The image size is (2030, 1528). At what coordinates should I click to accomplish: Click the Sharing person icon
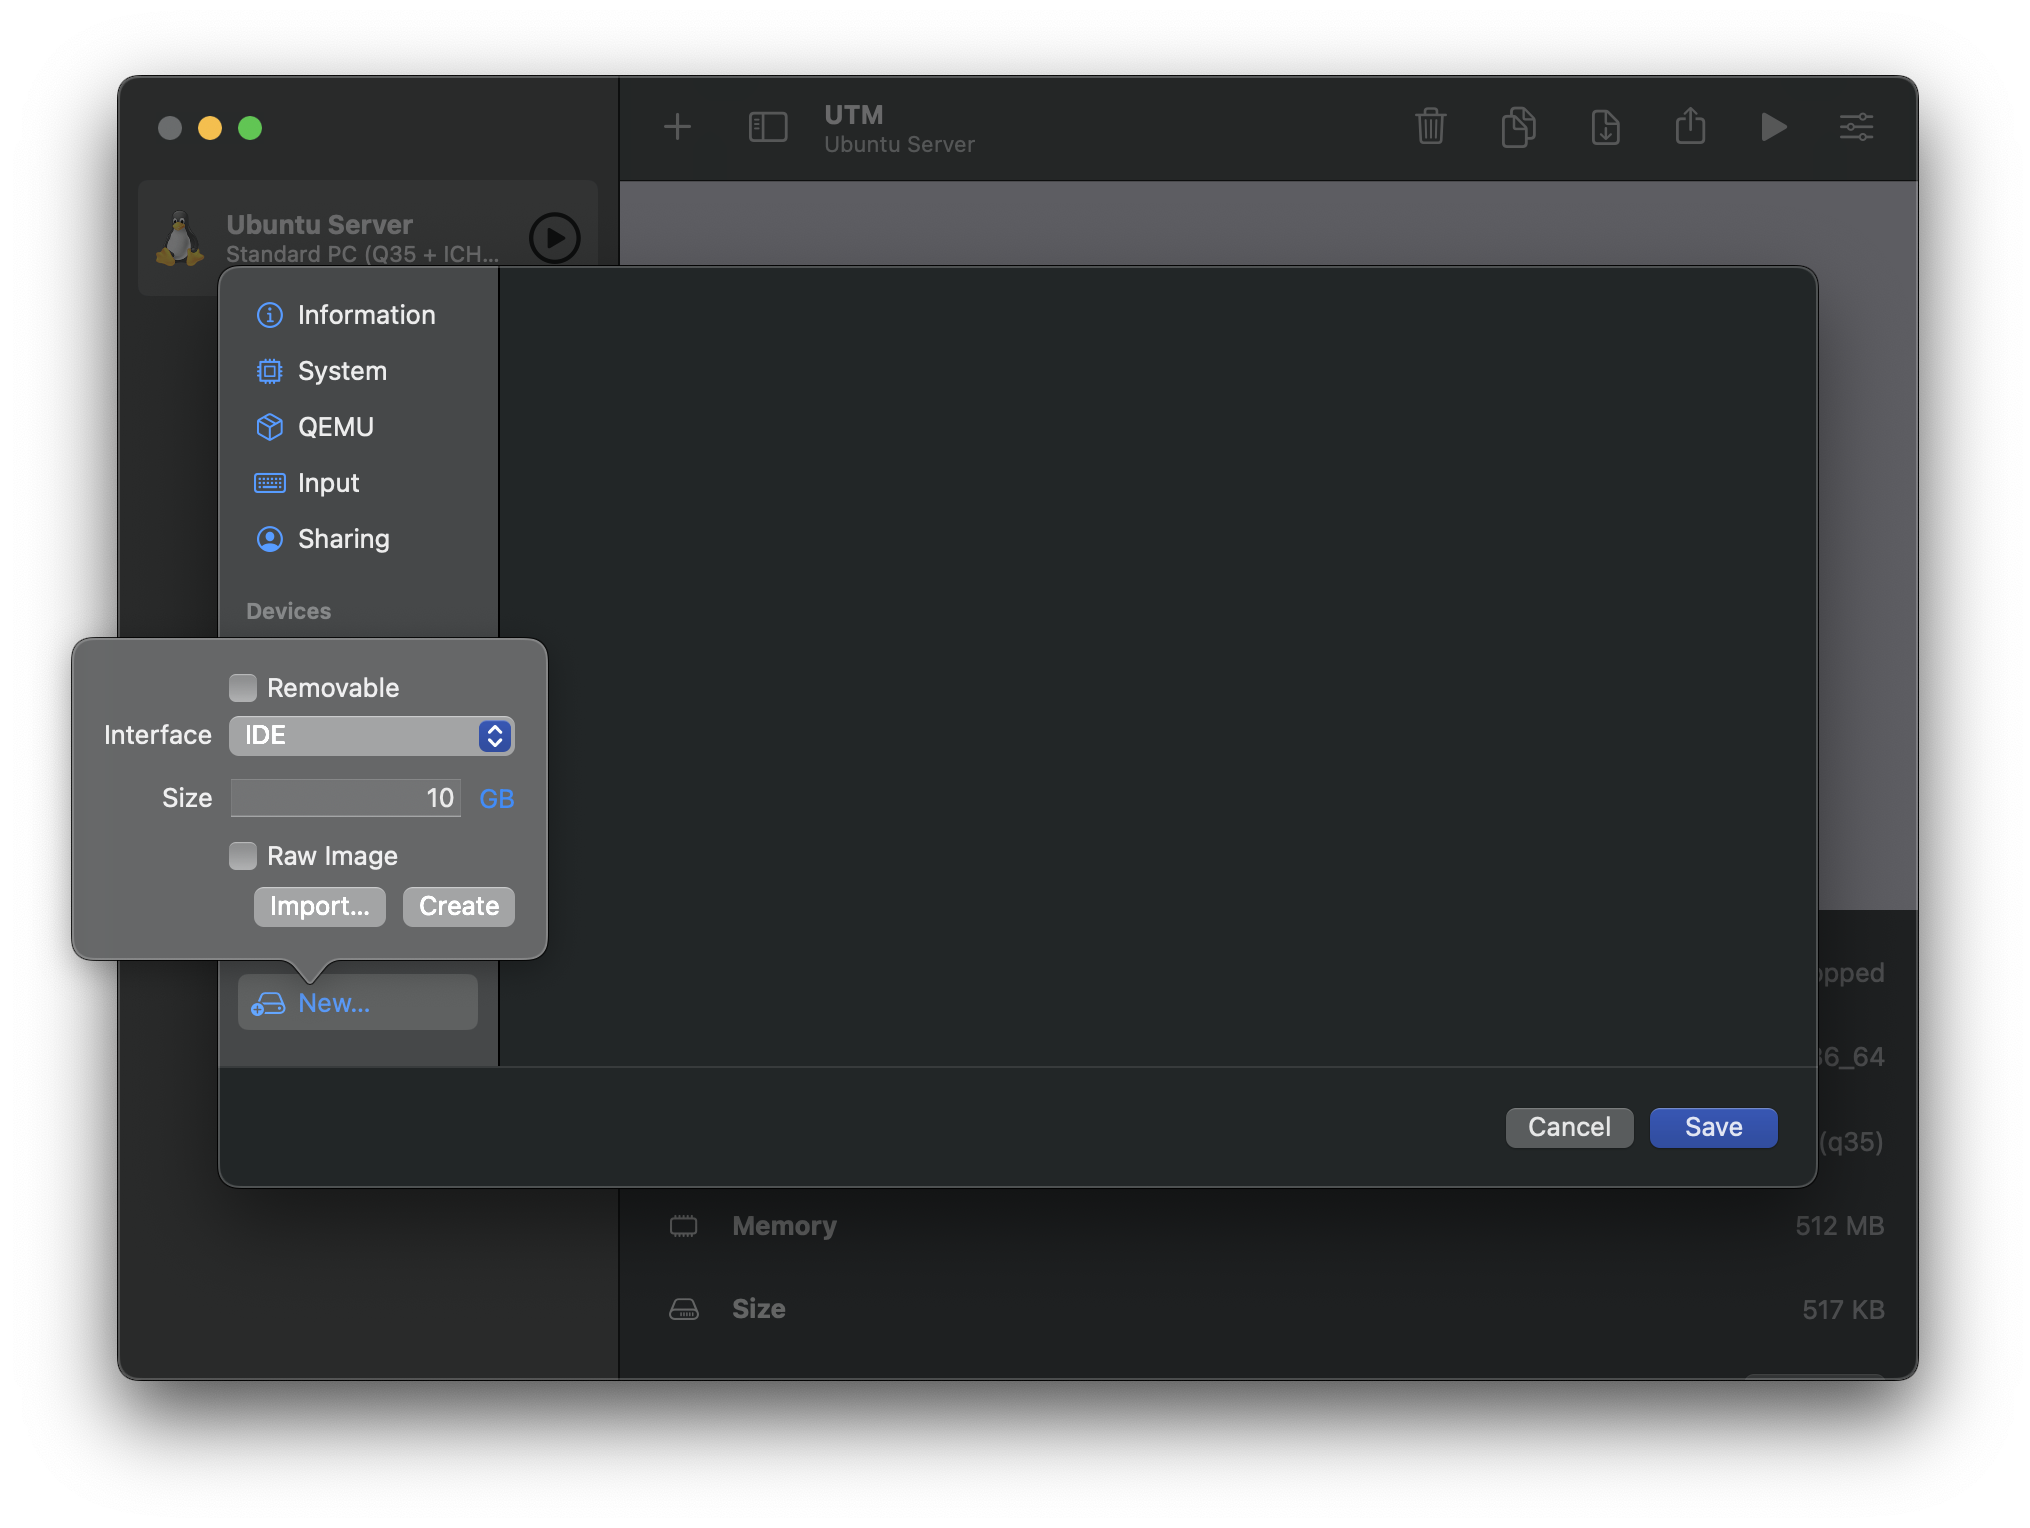tap(270, 539)
